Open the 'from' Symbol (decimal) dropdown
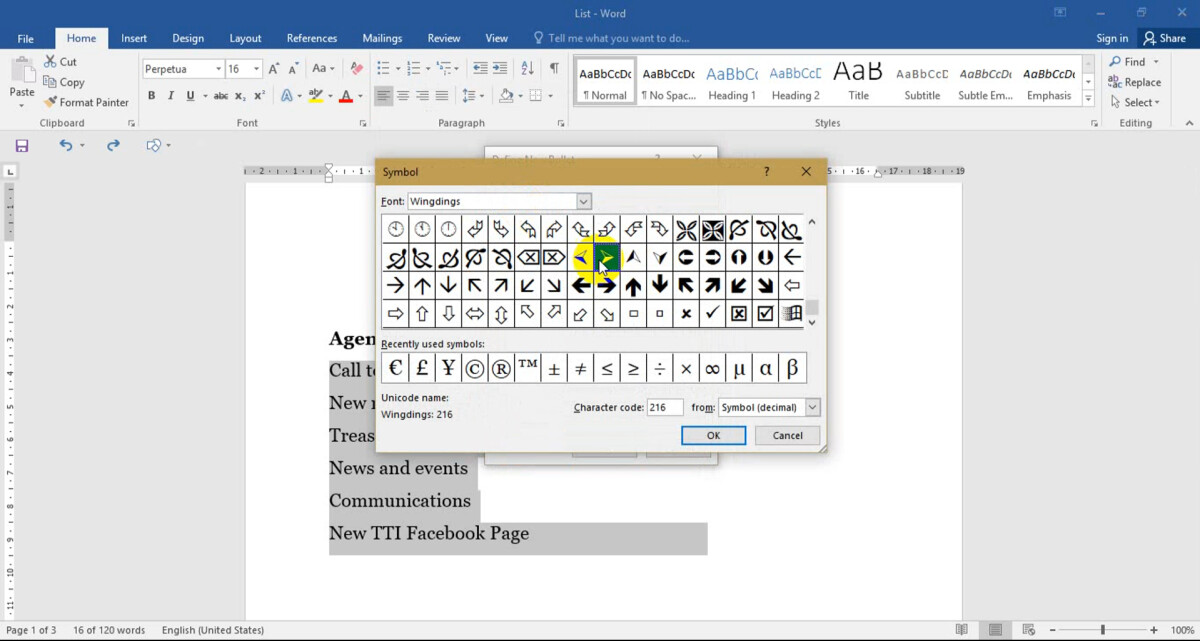The height and width of the screenshot is (641, 1200). pyautogui.click(x=811, y=407)
